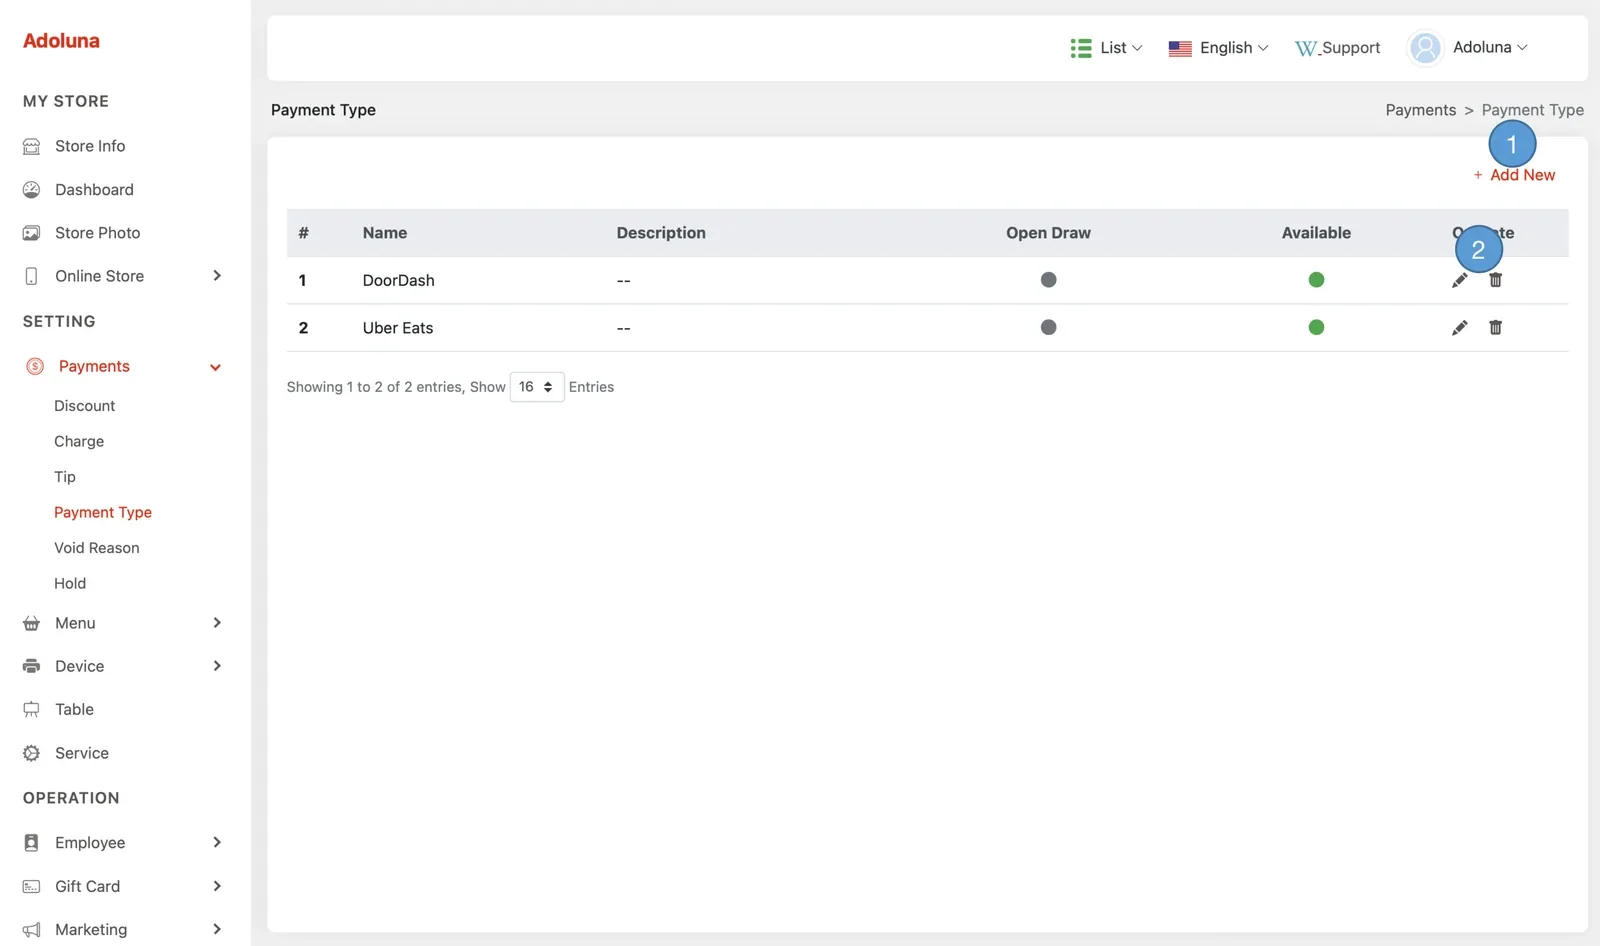Toggle Open Draw for Uber Eats
The image size is (1600, 946).
click(1048, 328)
